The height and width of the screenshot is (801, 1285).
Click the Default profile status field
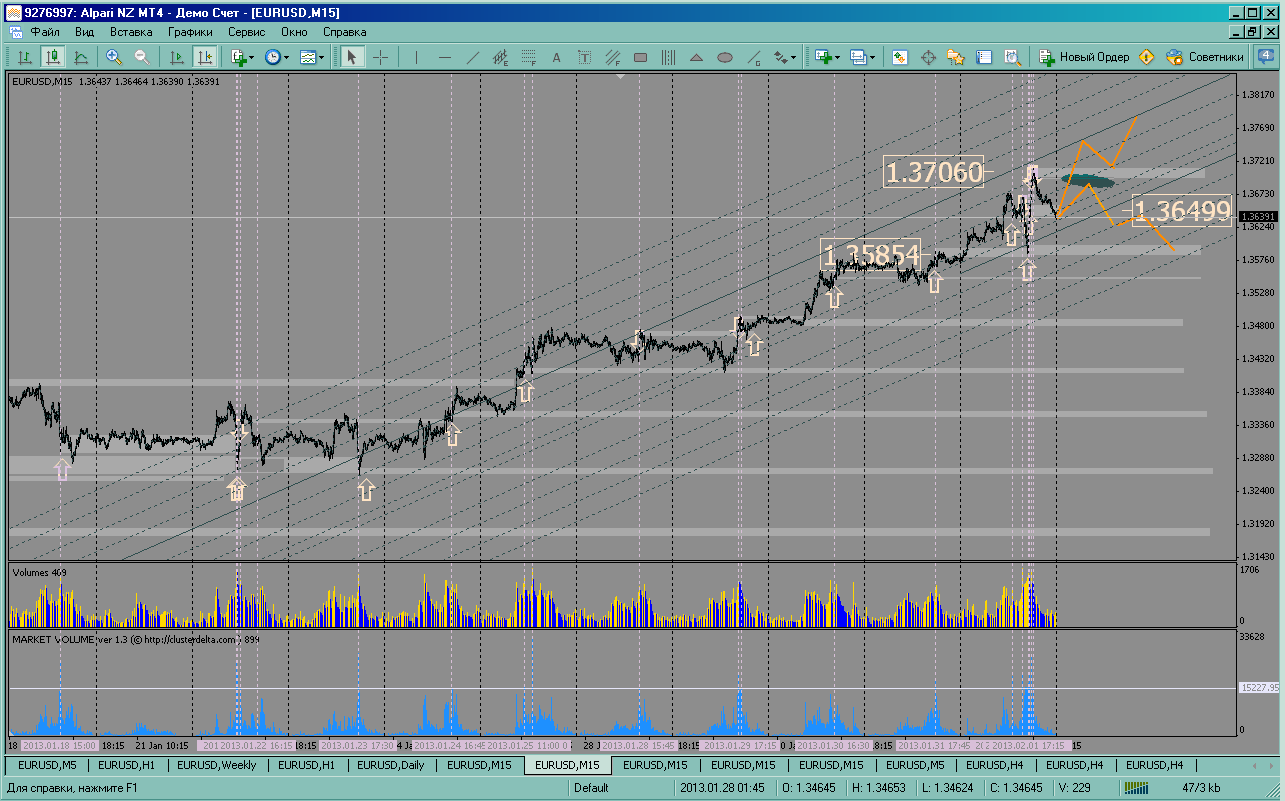(x=591, y=788)
